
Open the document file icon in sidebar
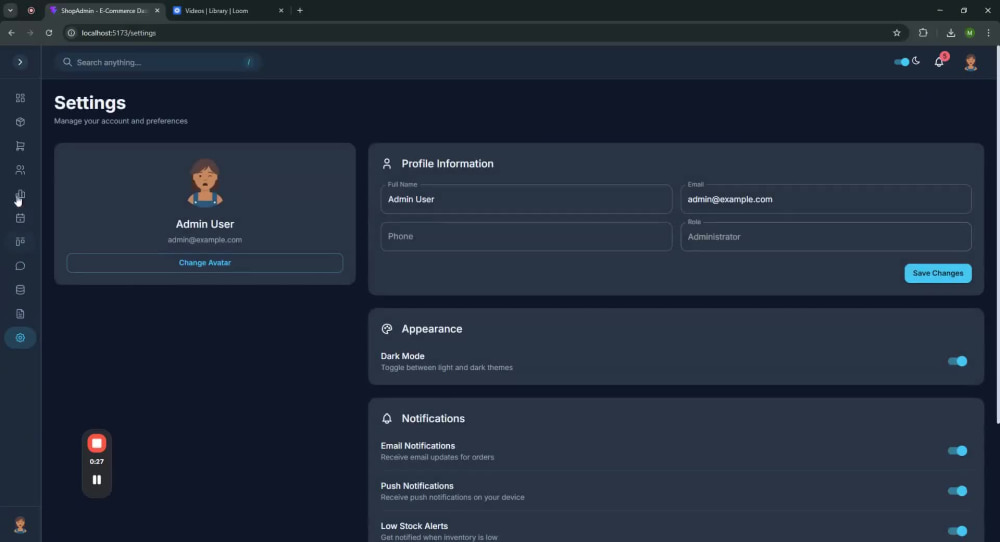tap(20, 314)
